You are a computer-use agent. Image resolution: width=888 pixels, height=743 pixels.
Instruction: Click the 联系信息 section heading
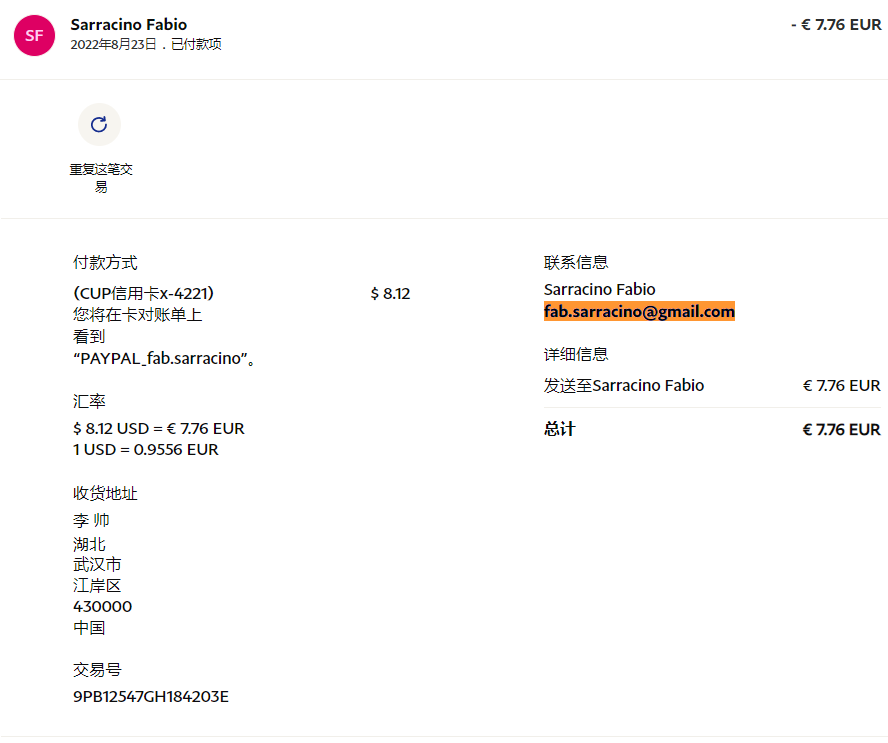click(576, 262)
